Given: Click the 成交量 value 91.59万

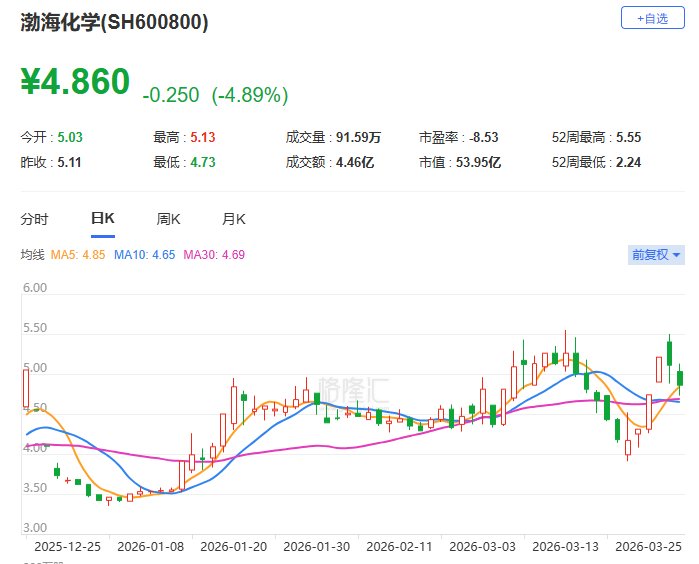Looking at the screenshot, I should 358,137.
